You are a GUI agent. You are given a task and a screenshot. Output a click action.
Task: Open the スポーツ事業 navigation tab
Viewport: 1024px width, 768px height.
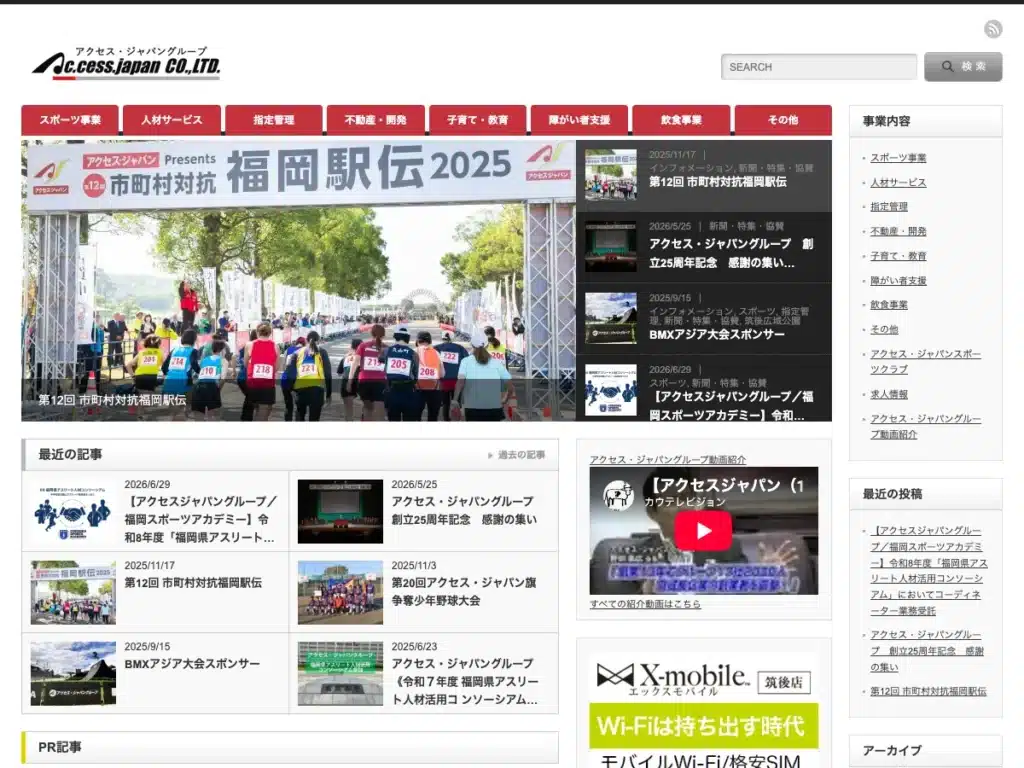click(70, 120)
